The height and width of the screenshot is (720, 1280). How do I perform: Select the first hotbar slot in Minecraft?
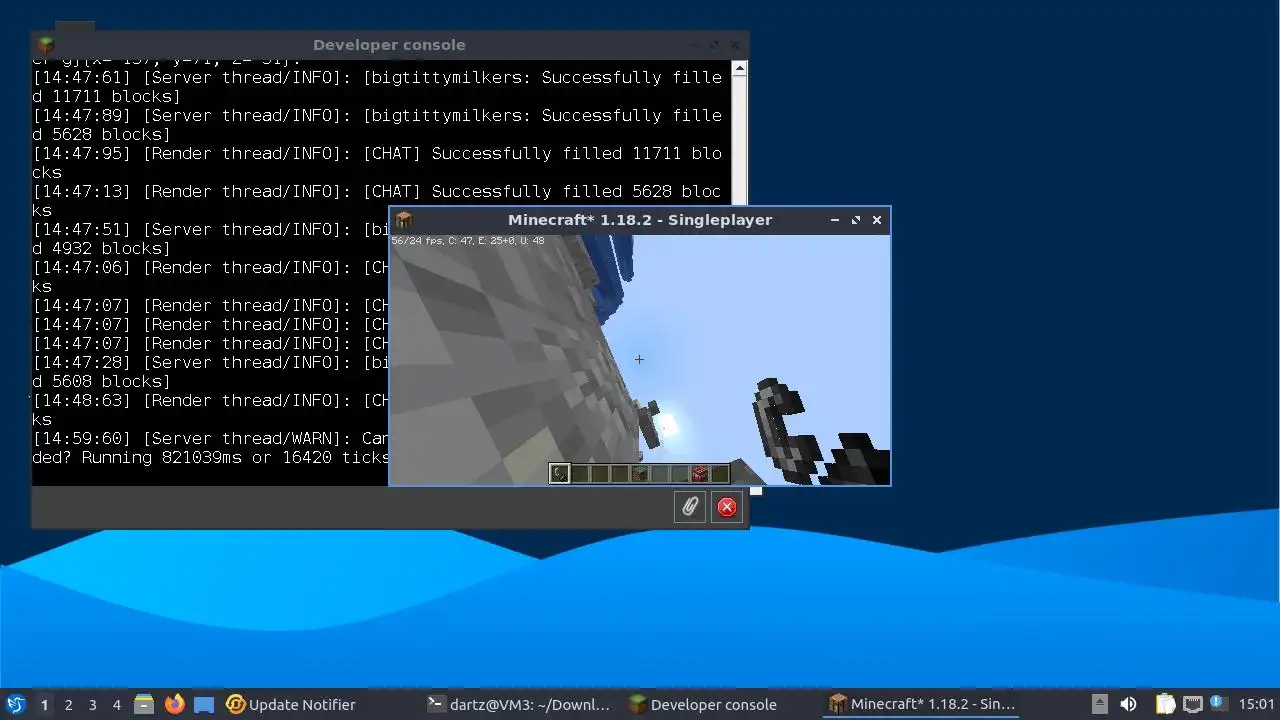click(x=559, y=473)
